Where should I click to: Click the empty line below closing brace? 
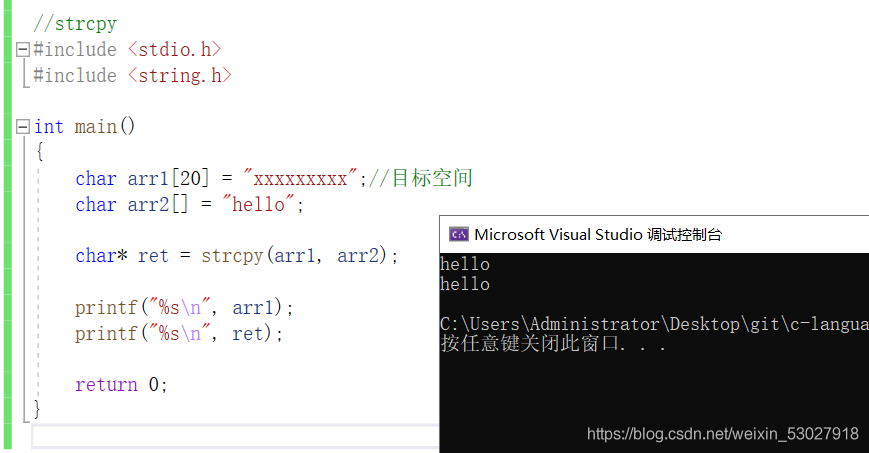pos(236,436)
